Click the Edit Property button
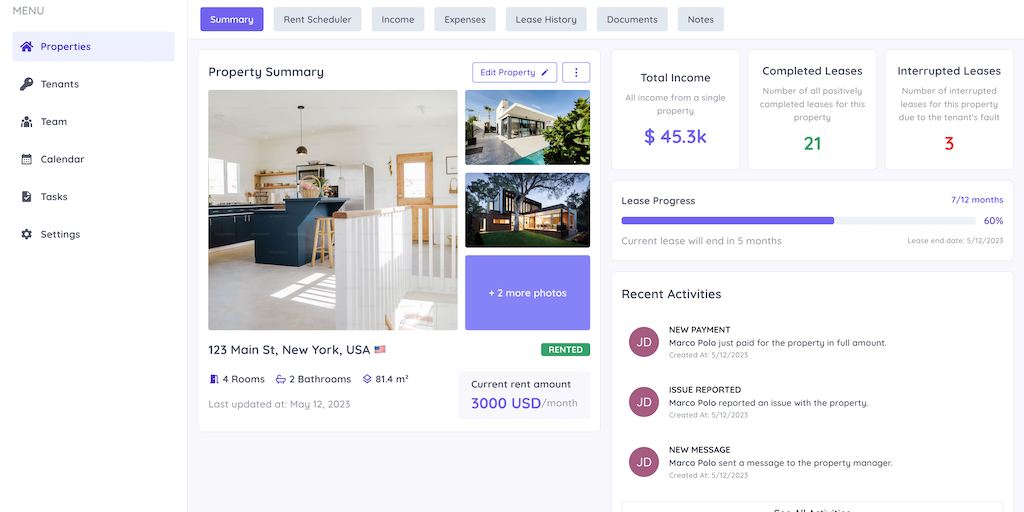The height and width of the screenshot is (512, 1024). click(x=515, y=72)
